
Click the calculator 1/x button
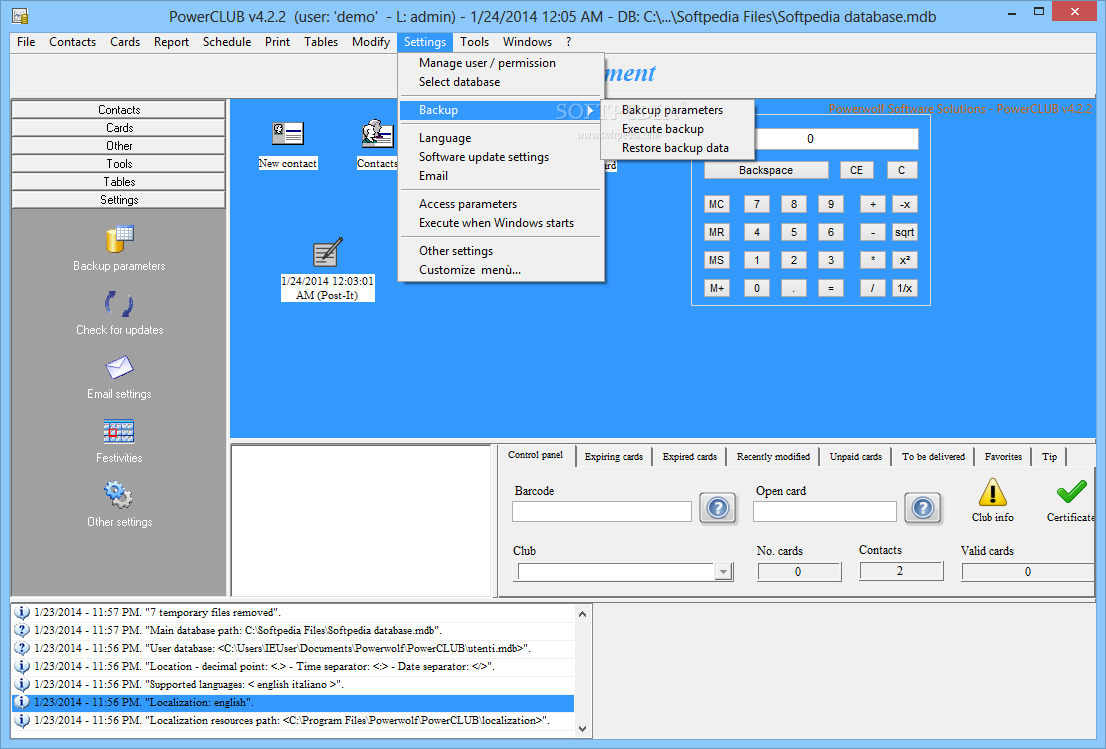(904, 288)
